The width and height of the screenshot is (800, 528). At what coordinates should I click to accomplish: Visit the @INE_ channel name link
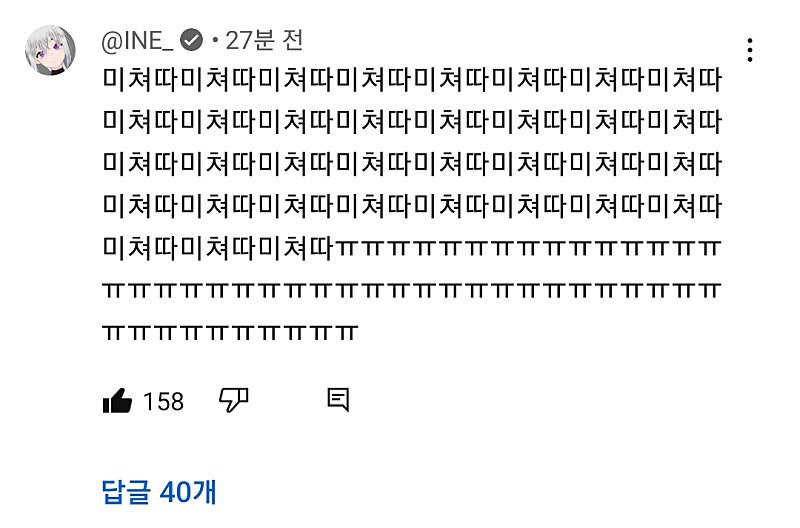139,41
